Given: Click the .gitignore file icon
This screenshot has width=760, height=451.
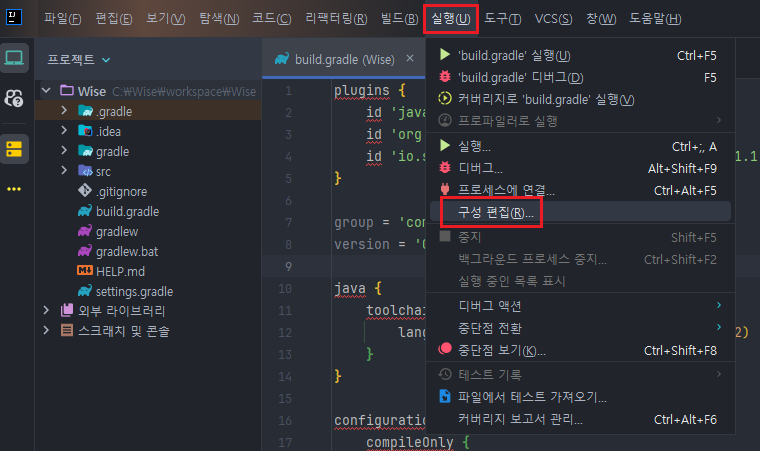Looking at the screenshot, I should pyautogui.click(x=85, y=191).
